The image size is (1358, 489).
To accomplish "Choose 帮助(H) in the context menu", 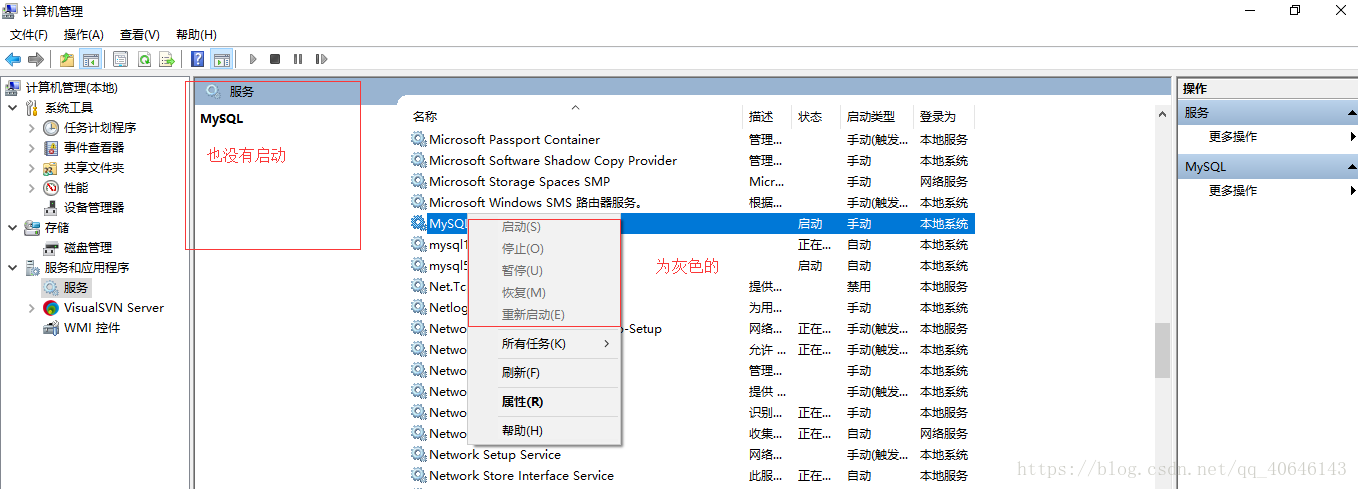I will pyautogui.click(x=544, y=431).
